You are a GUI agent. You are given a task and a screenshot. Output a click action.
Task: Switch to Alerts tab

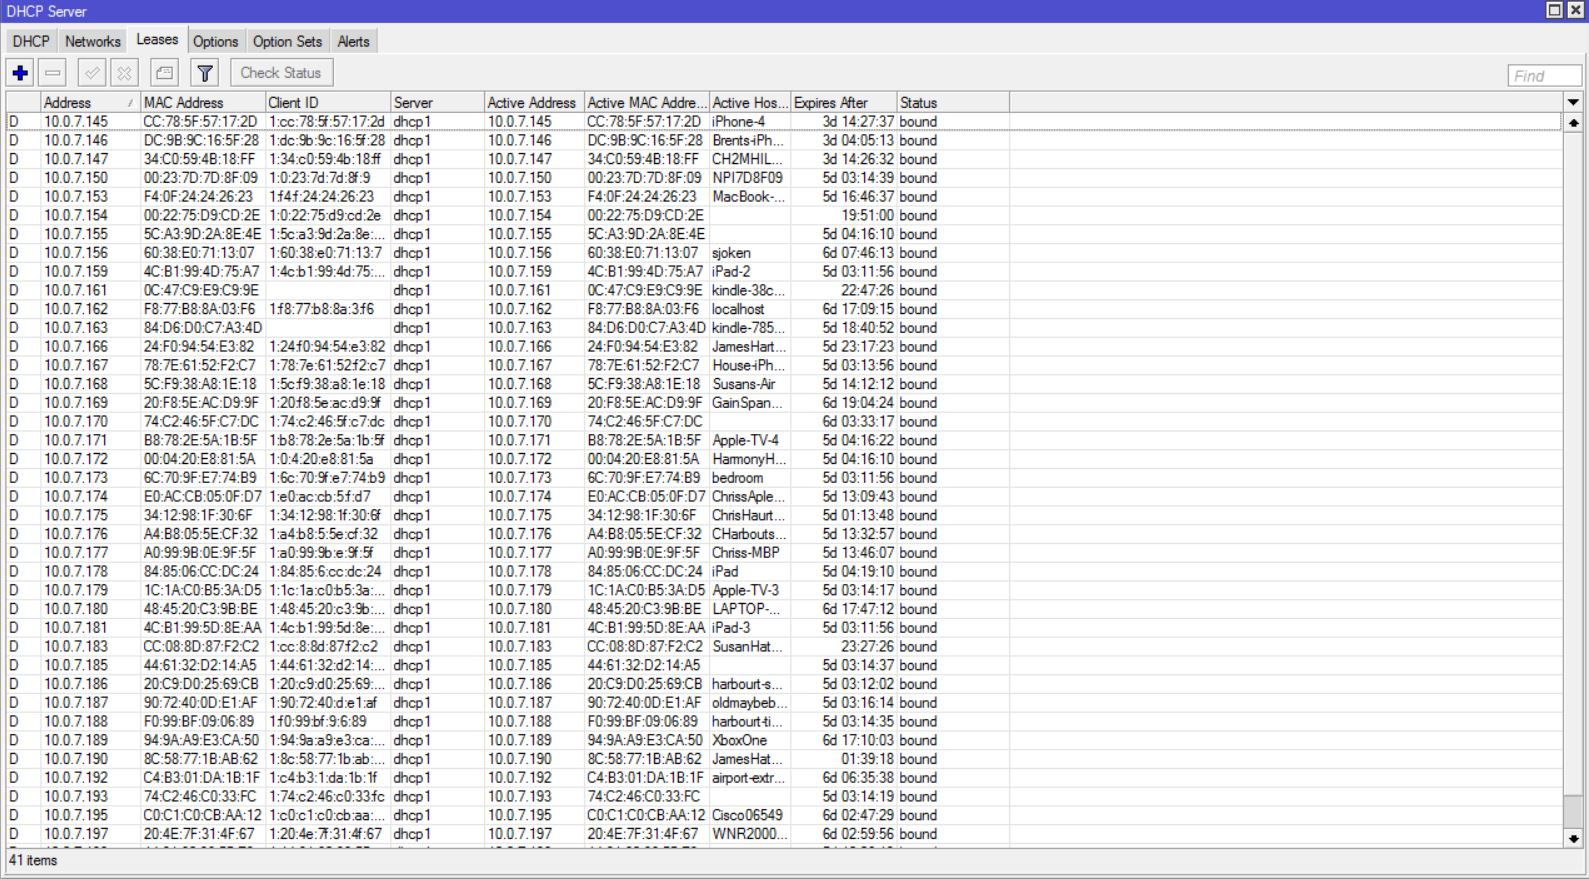pyautogui.click(x=353, y=41)
